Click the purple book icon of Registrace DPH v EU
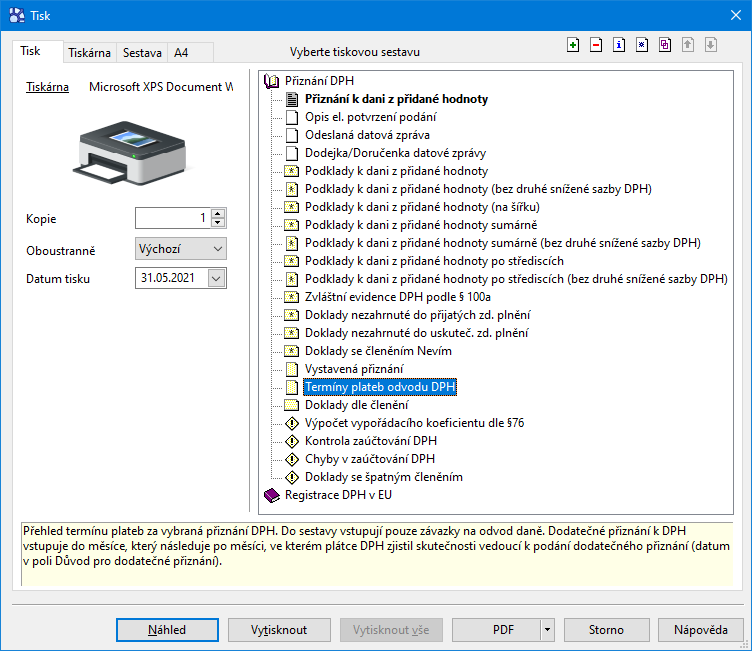Screen dimensions: 752x651 [271, 495]
